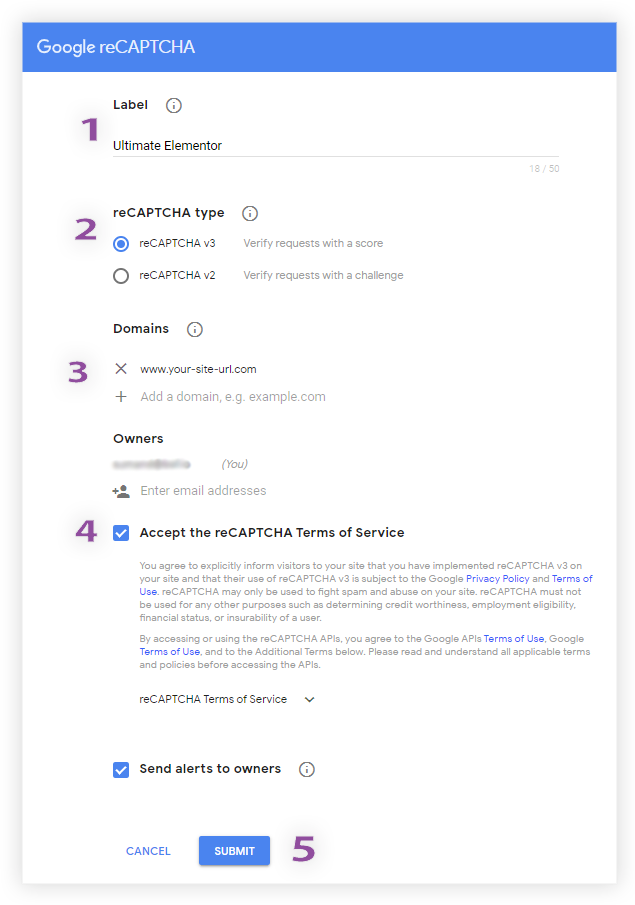This screenshot has width=635, height=905.
Task: Remove the www.your-site-url.com domain with the X
Action: click(x=121, y=369)
